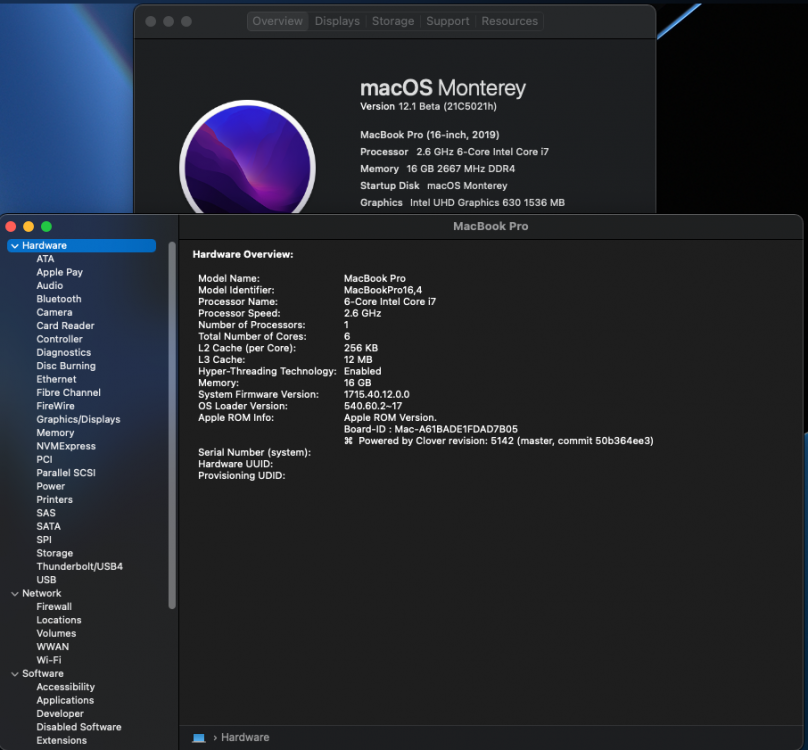
Task: Select SPI in the sidebar
Action: point(44,540)
